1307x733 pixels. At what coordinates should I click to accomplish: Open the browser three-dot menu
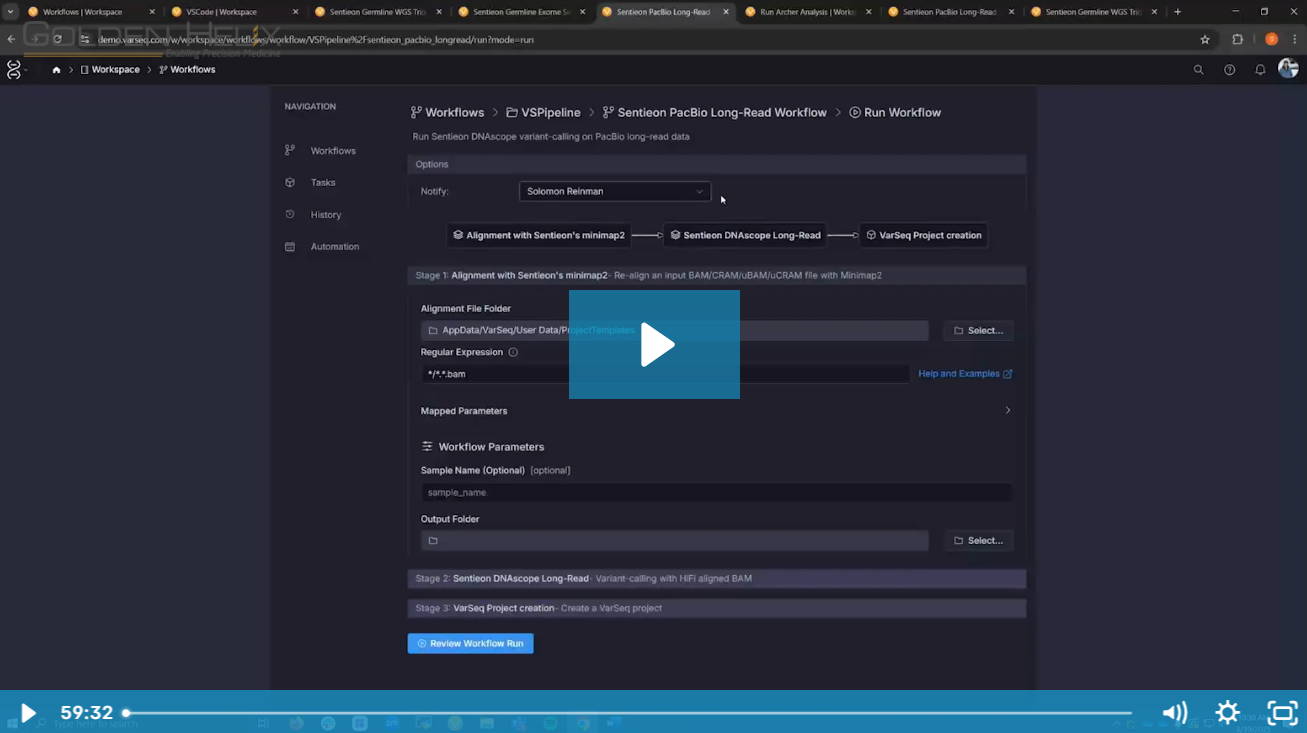coord(1295,39)
